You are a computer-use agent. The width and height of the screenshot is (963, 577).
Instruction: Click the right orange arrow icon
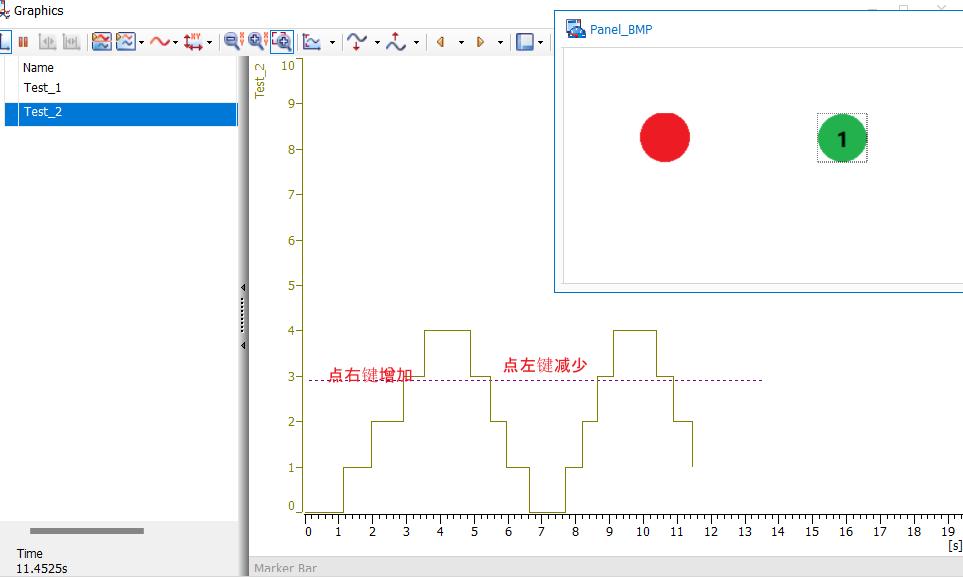480,42
